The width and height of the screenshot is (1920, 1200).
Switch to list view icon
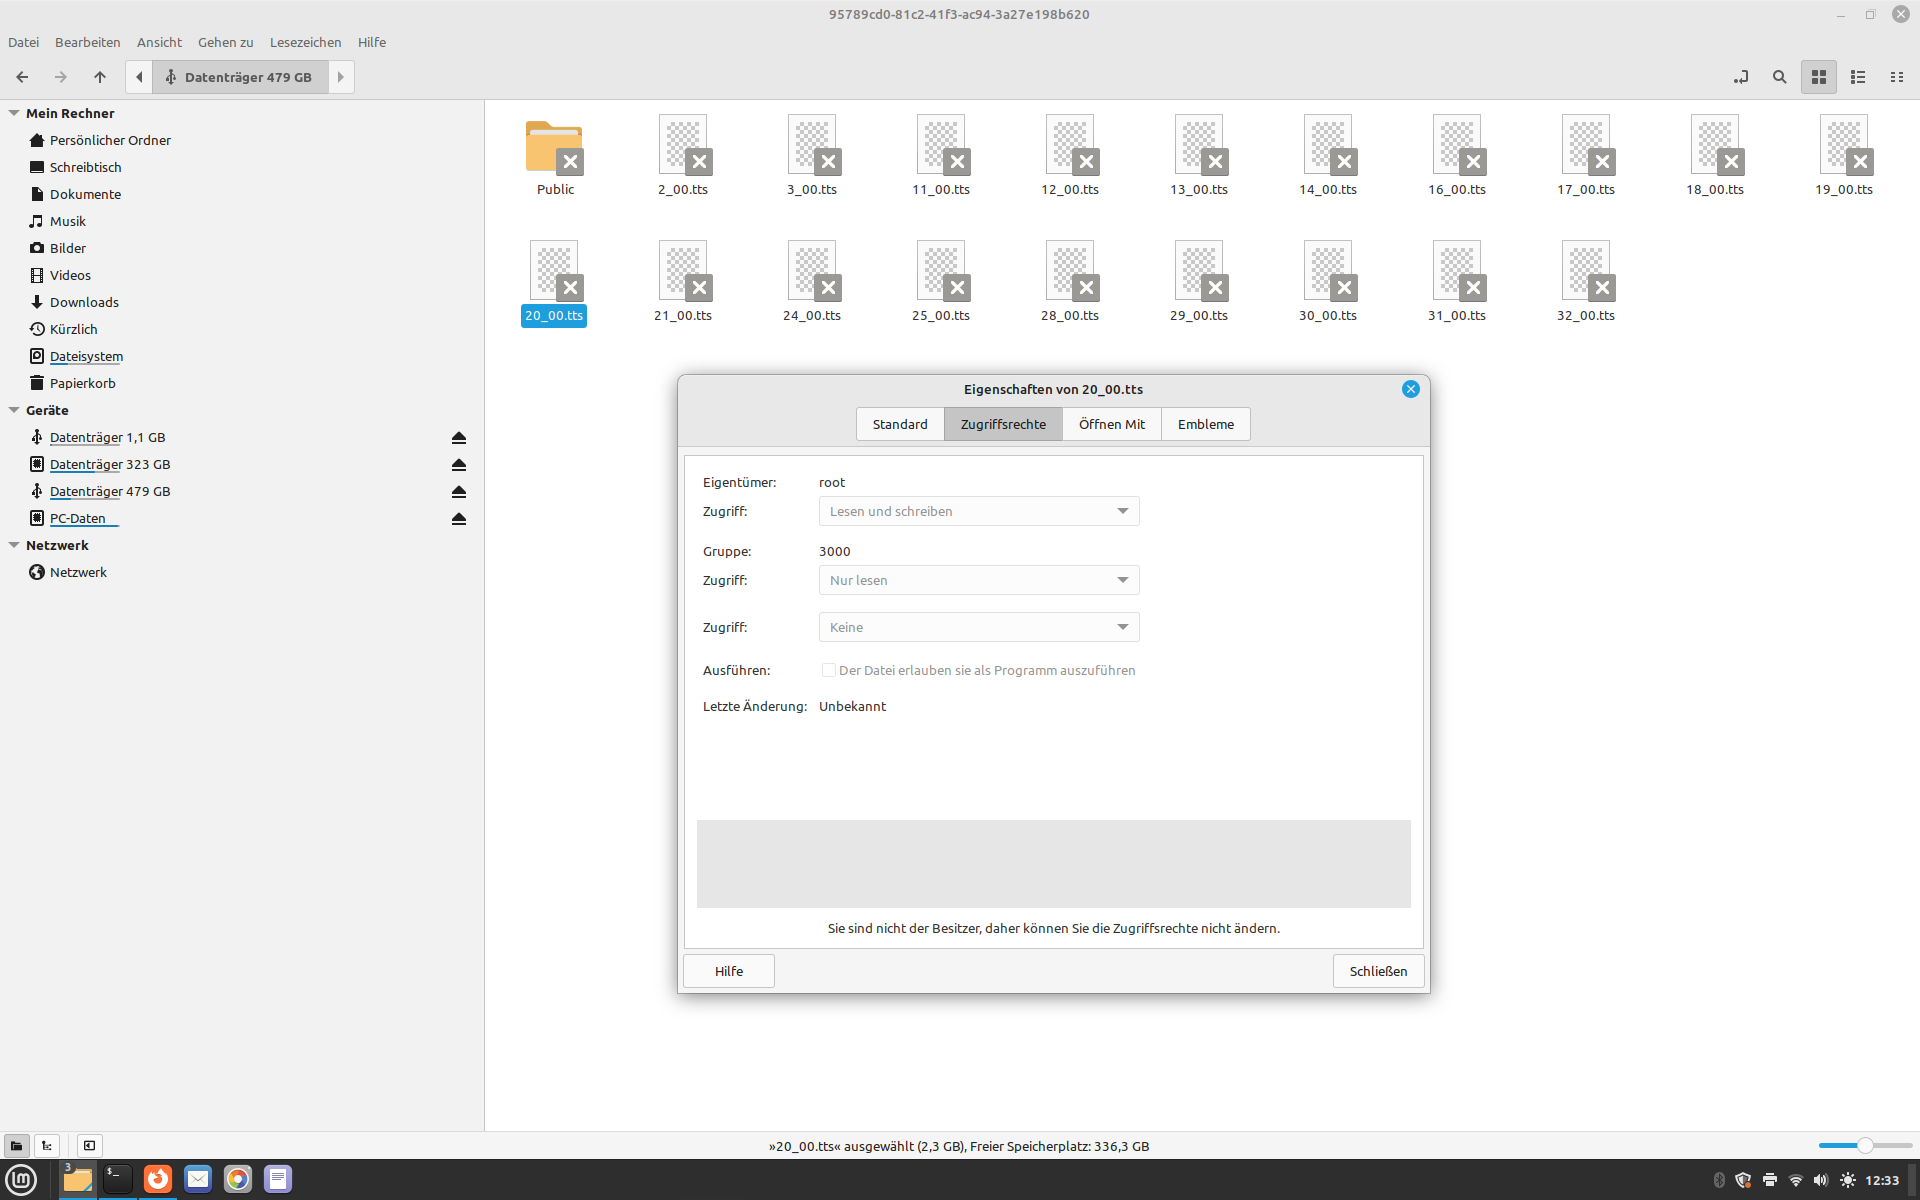1858,77
